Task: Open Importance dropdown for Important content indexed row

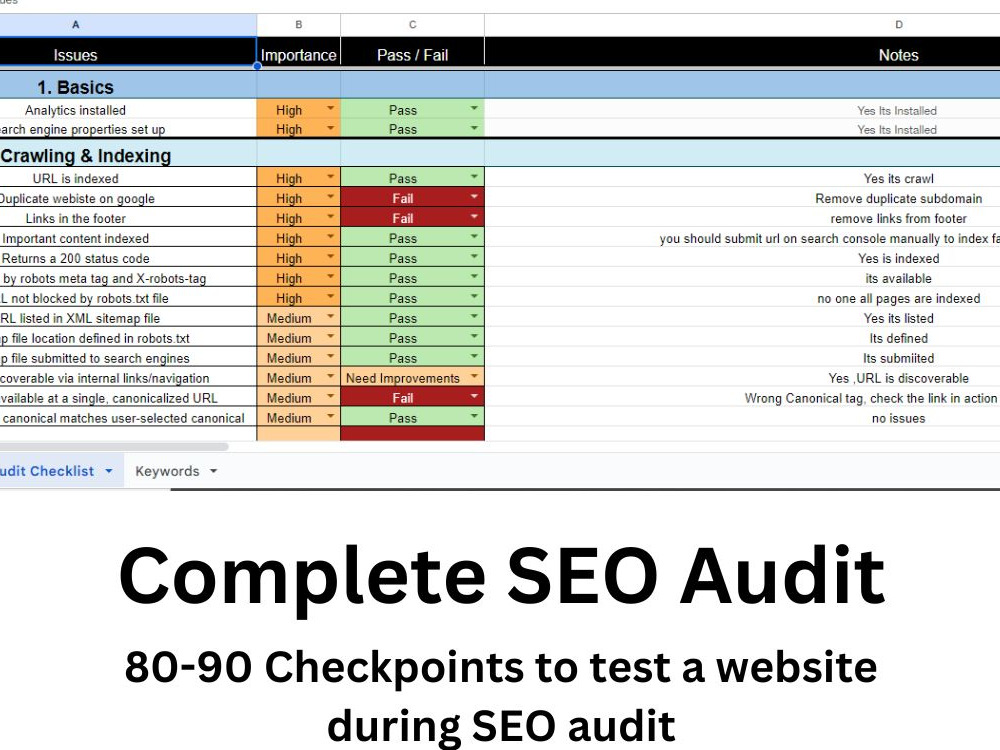Action: tap(330, 237)
